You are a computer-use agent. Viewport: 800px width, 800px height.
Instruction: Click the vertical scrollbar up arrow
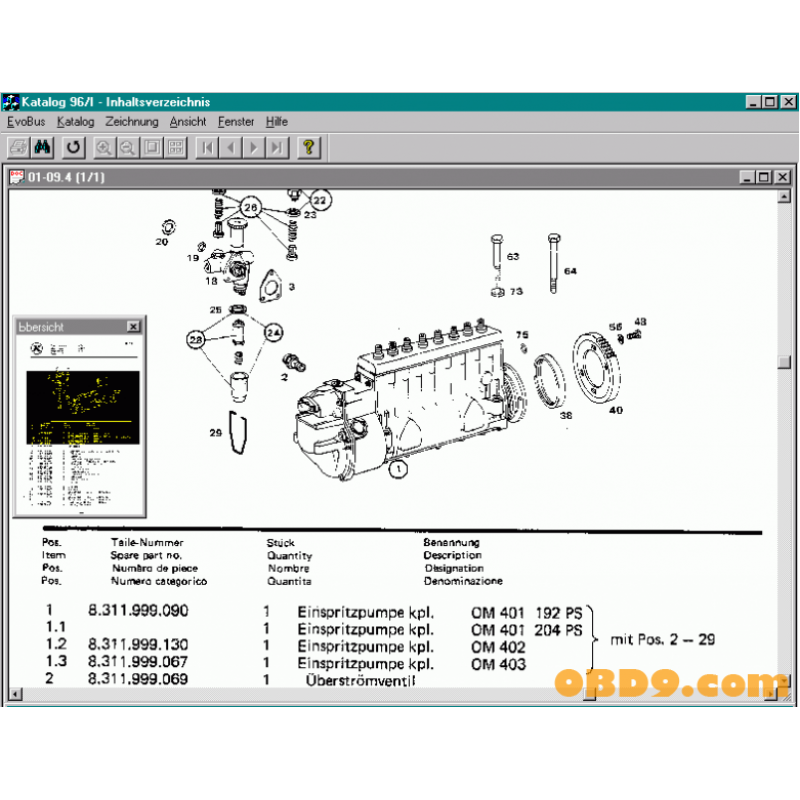click(x=784, y=196)
